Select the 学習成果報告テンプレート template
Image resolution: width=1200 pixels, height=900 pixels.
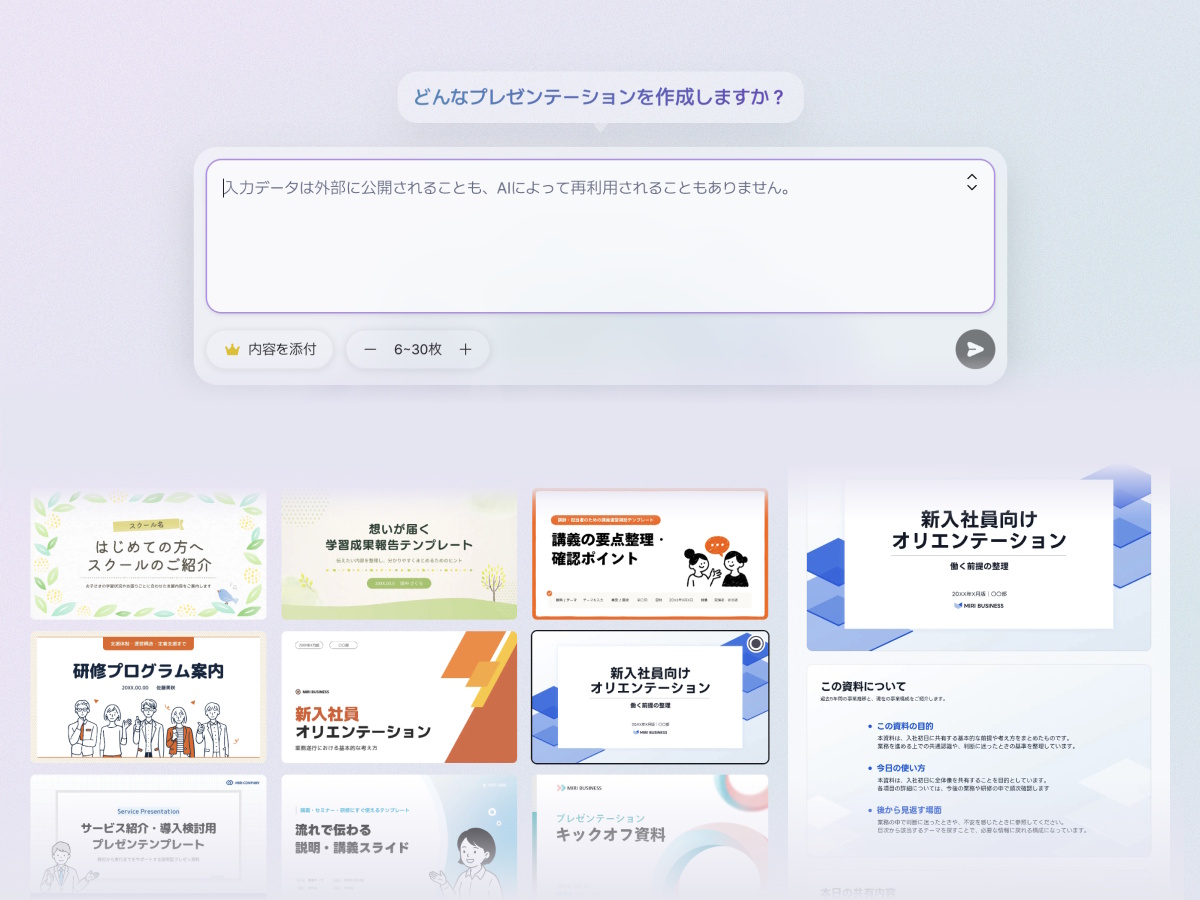399,555
